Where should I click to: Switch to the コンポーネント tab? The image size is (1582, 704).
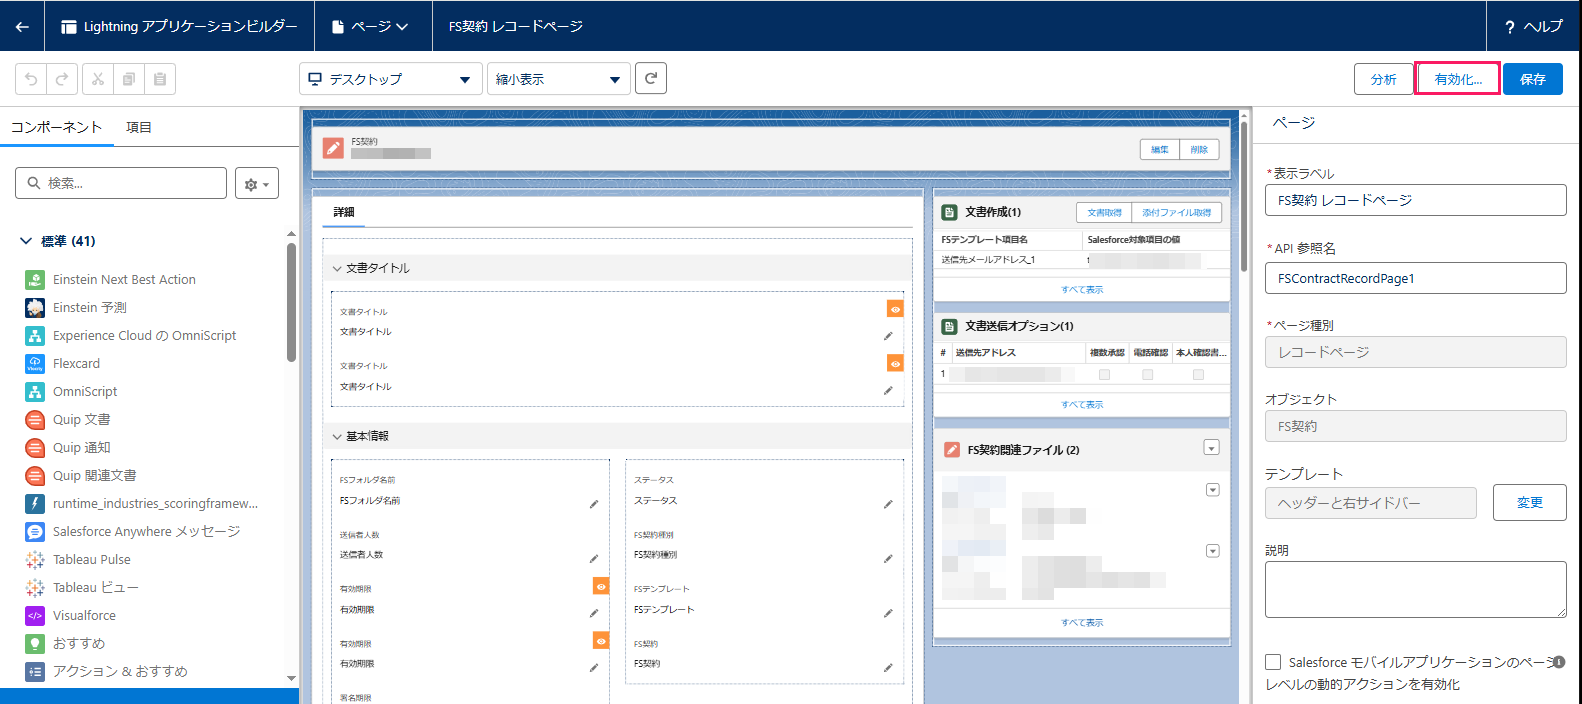[57, 127]
